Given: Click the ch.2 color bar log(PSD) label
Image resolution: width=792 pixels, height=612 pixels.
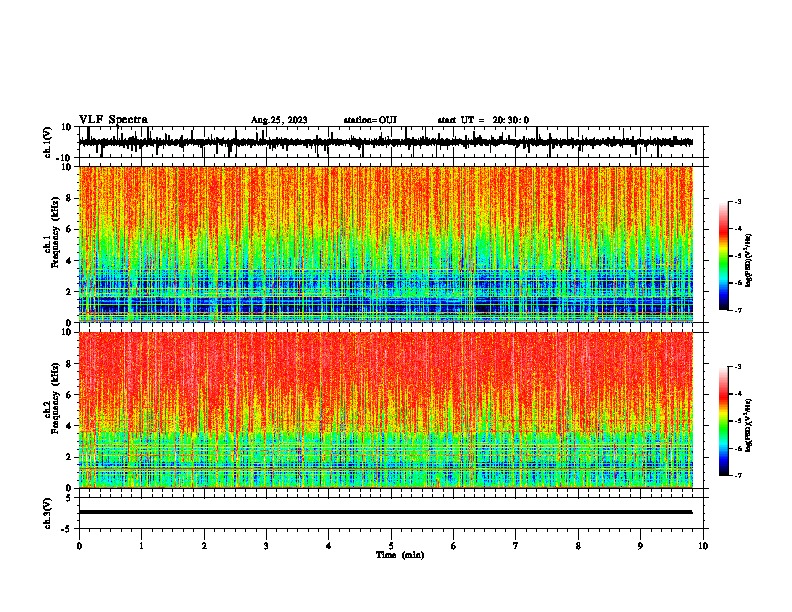Looking at the screenshot, I should point(748,426).
